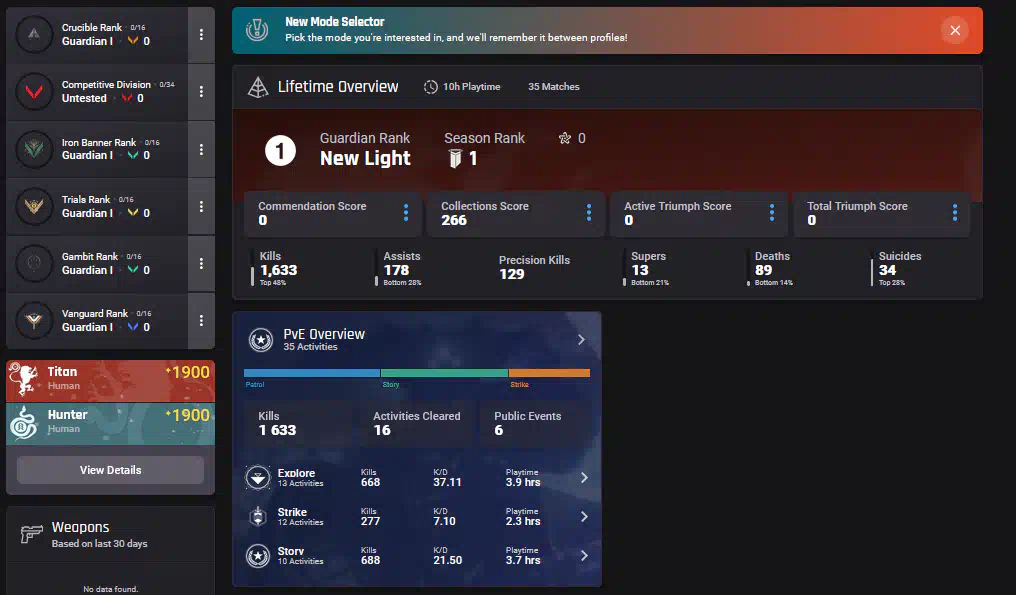The height and width of the screenshot is (595, 1016).
Task: Click the 35 Matches text
Action: 553,87
